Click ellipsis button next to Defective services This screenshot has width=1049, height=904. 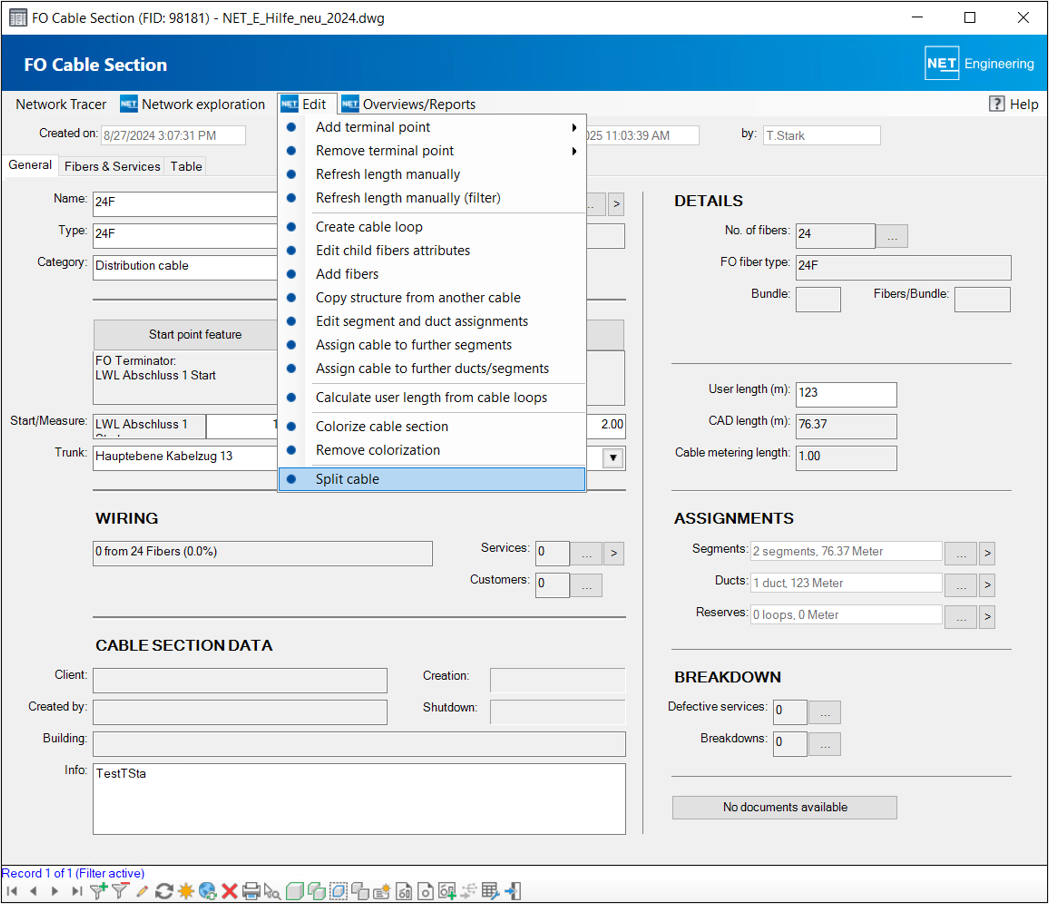point(825,713)
